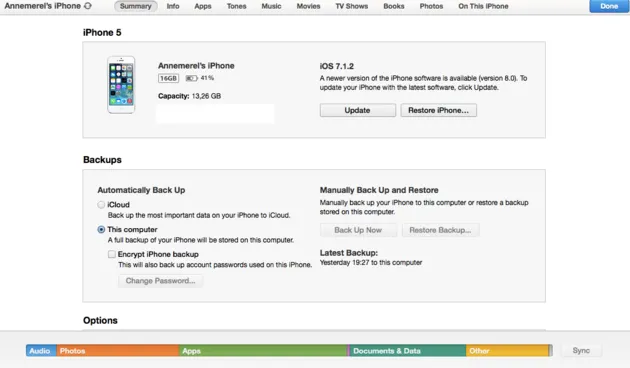The image size is (630, 368).
Task: Enable Encrypt iPhone backup checkbox
Action: coord(112,254)
